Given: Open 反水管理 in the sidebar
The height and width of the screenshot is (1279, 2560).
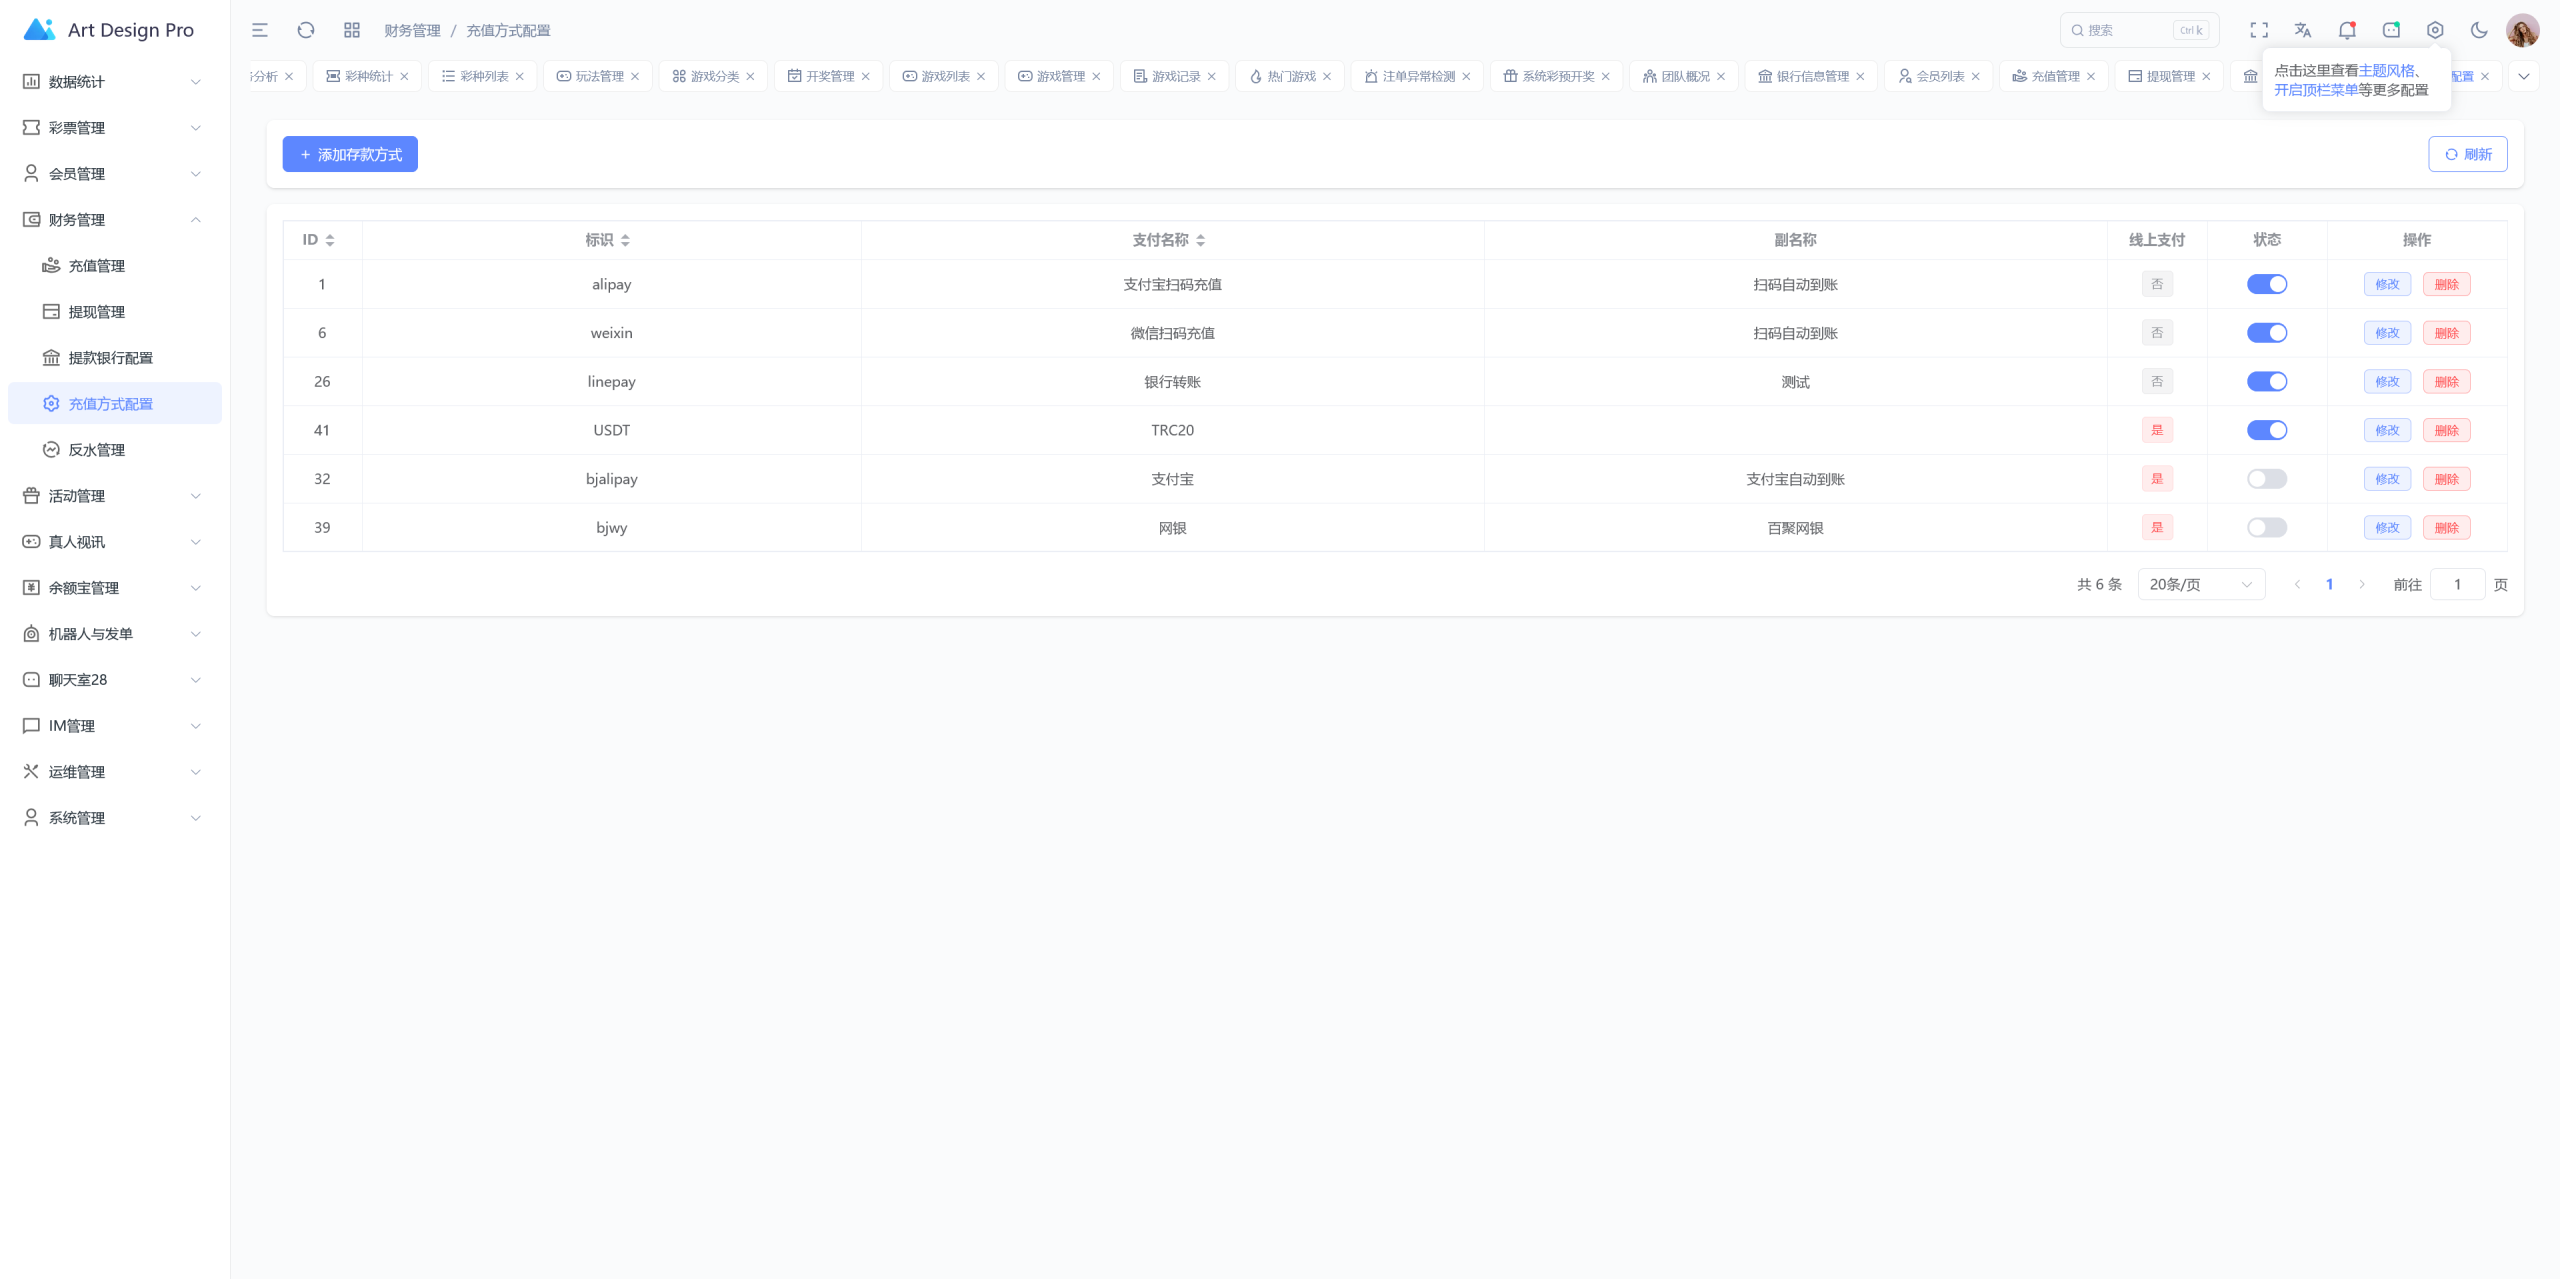Looking at the screenshot, I should pos(115,450).
